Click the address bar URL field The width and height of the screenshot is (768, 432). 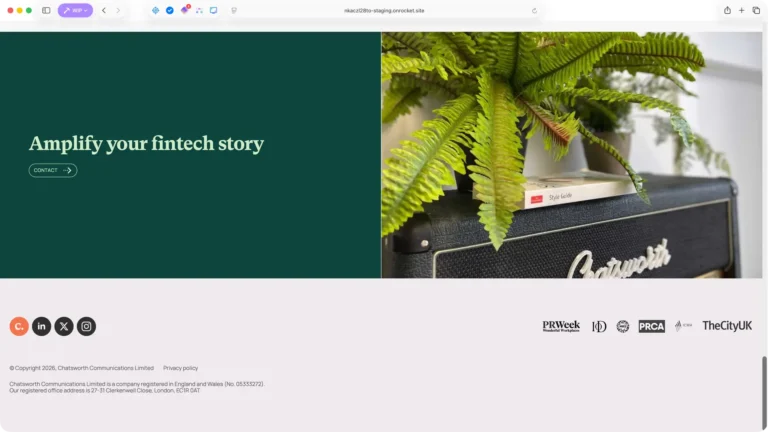[384, 10]
